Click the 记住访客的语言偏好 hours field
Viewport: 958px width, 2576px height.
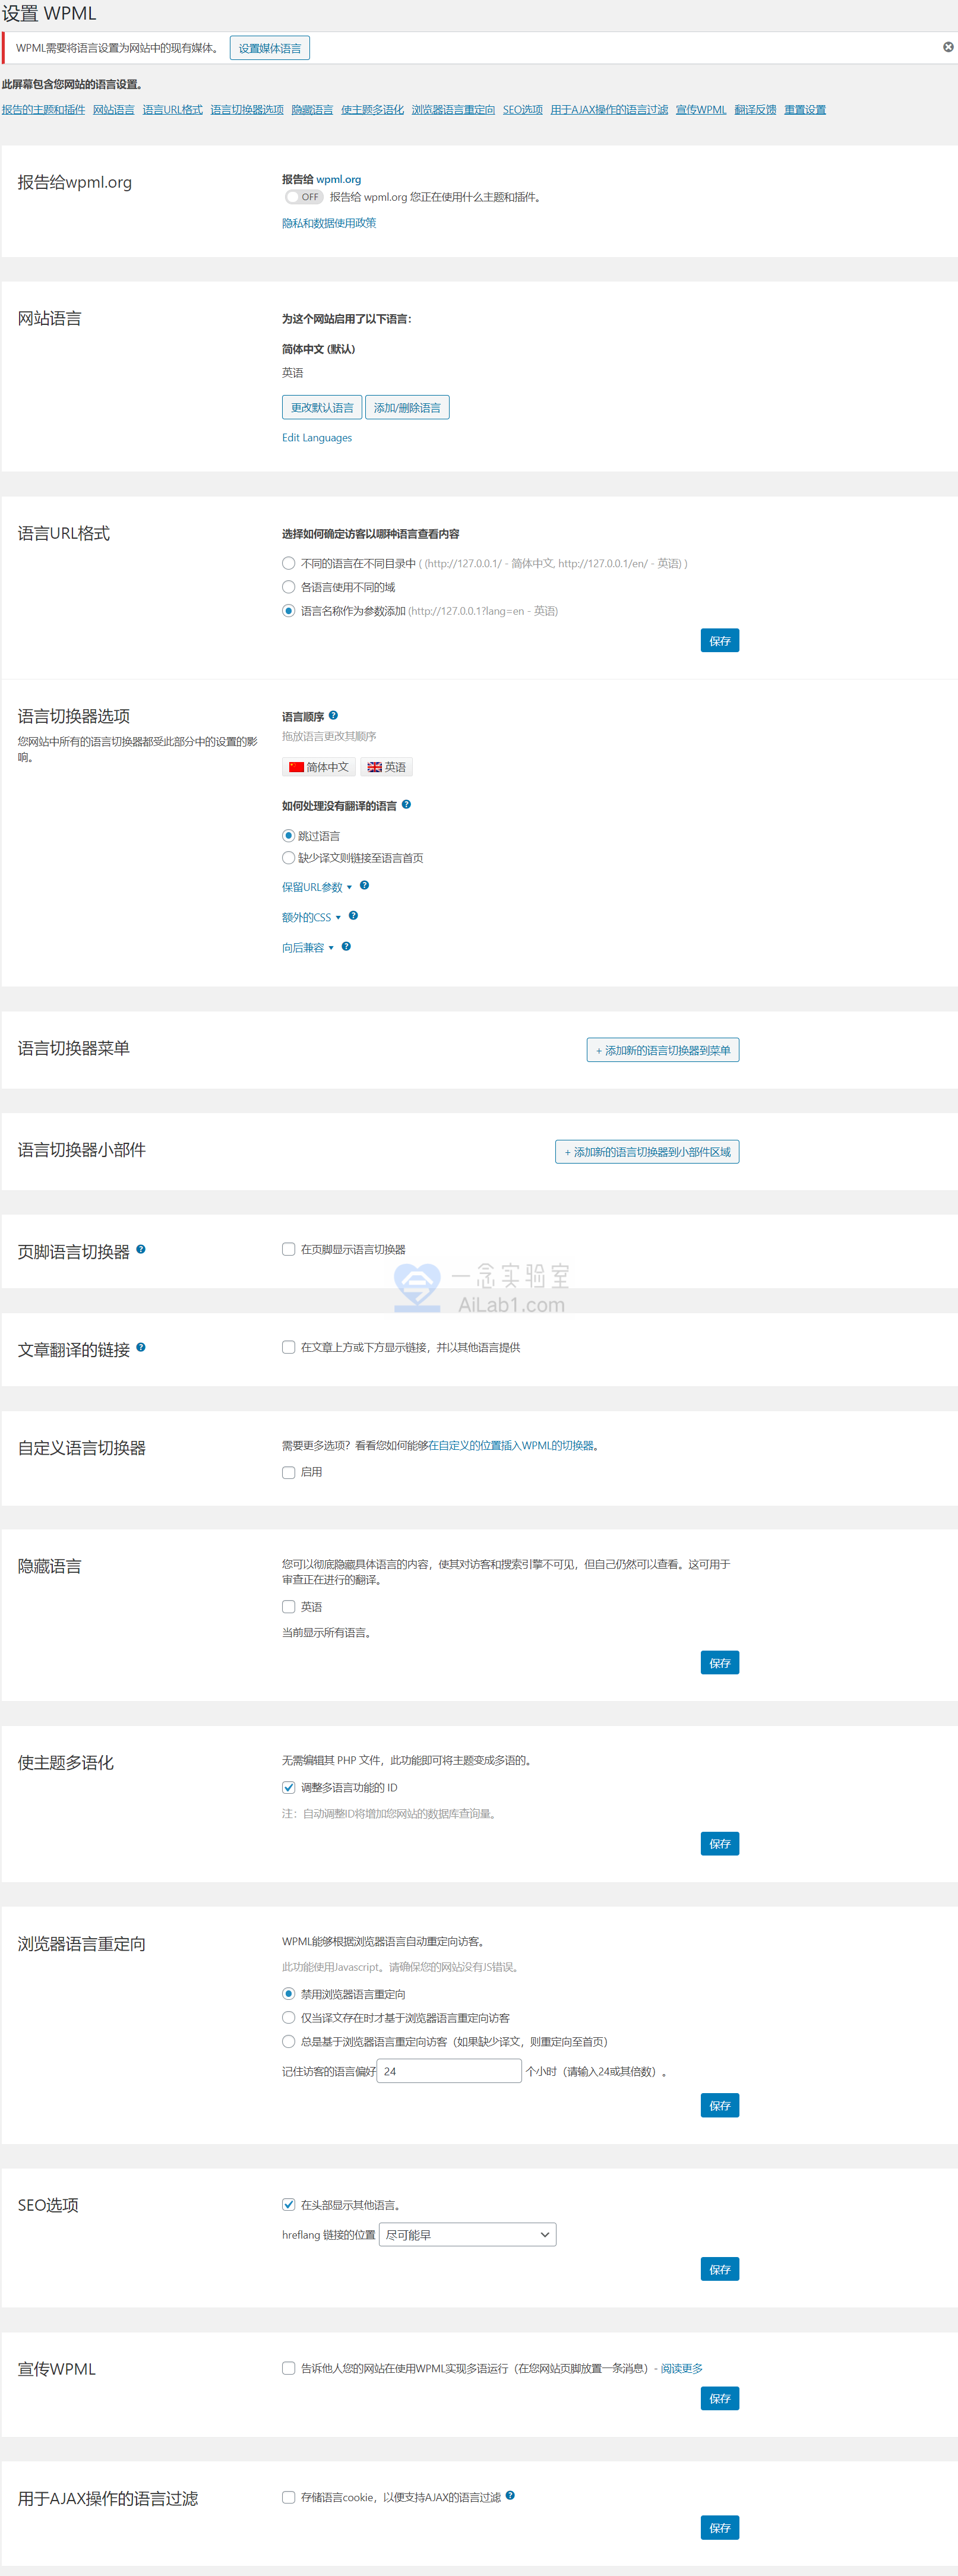449,2071
